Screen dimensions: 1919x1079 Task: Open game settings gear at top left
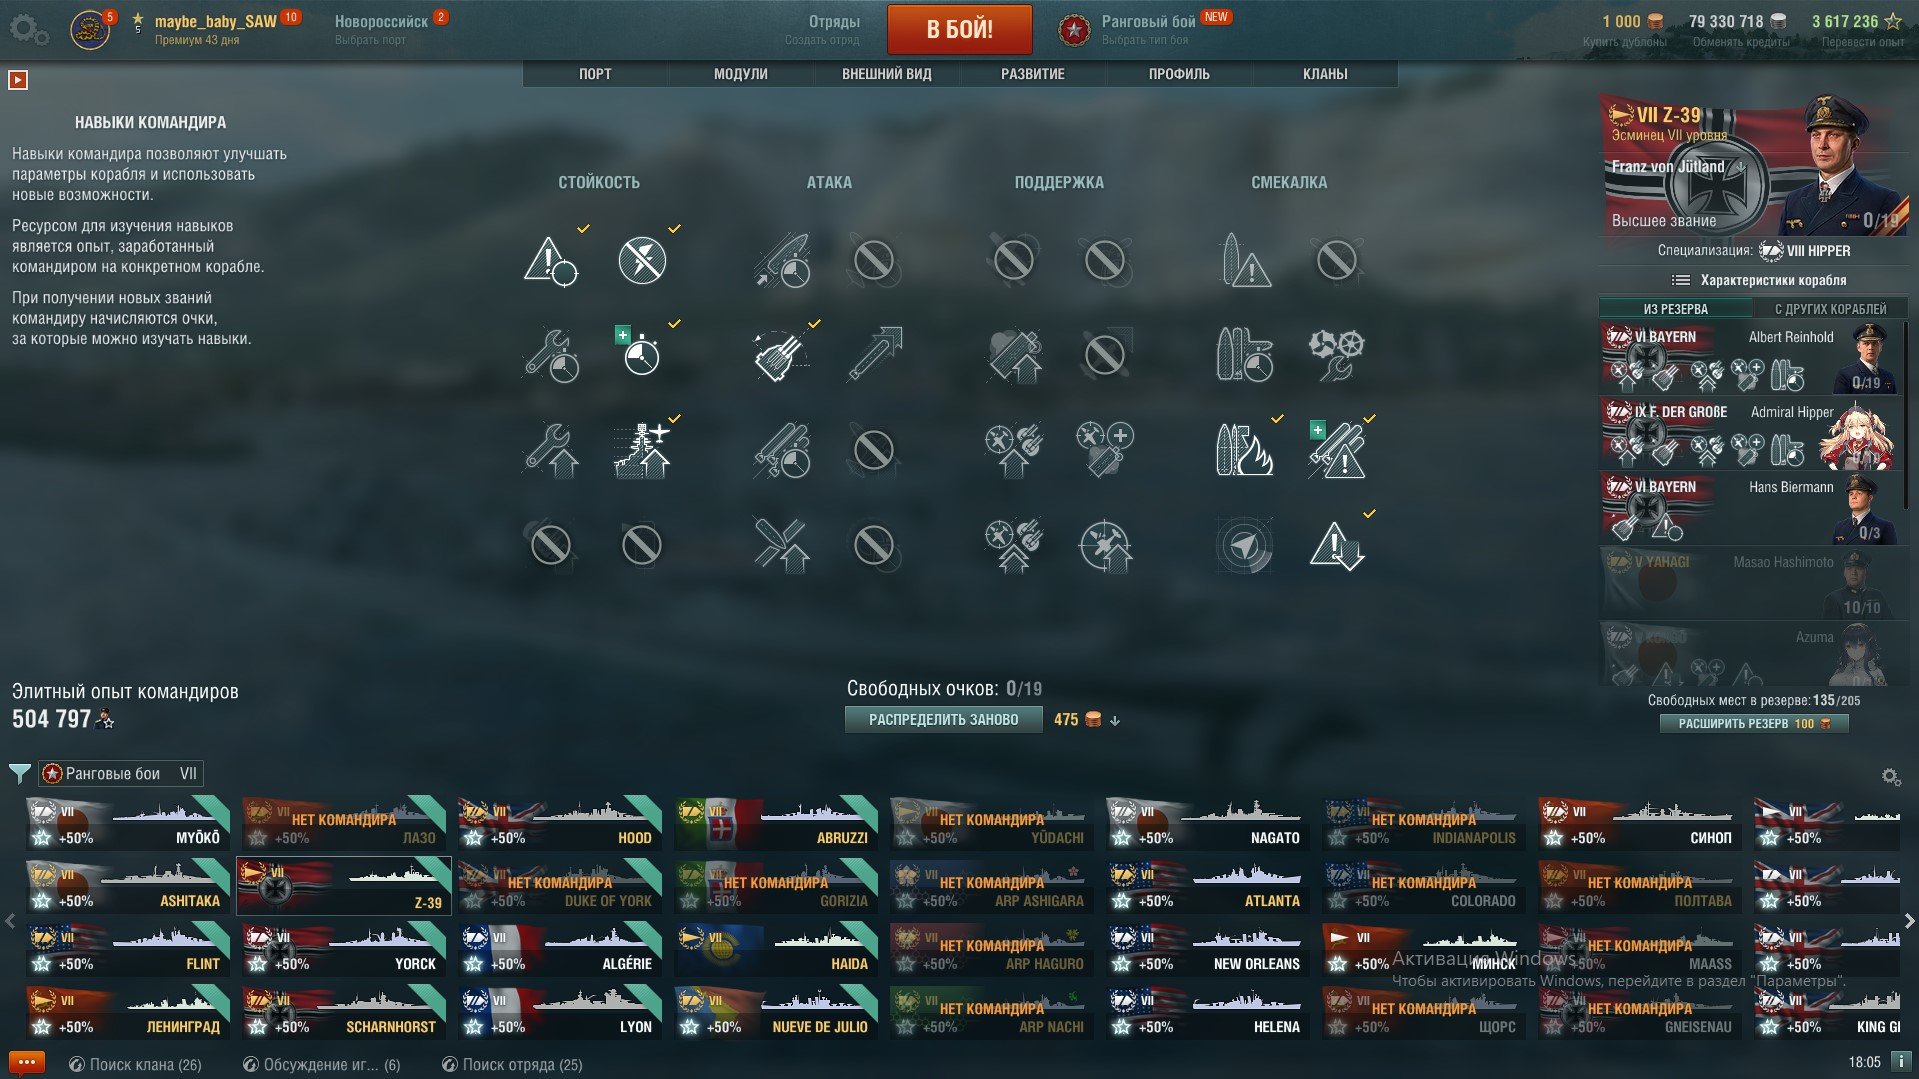(27, 29)
